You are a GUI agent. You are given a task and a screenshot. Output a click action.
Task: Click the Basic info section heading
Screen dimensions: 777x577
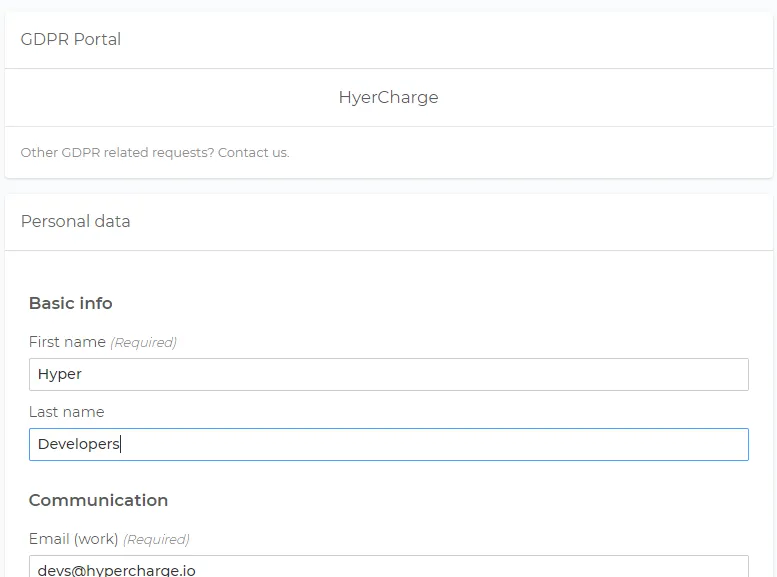point(71,303)
